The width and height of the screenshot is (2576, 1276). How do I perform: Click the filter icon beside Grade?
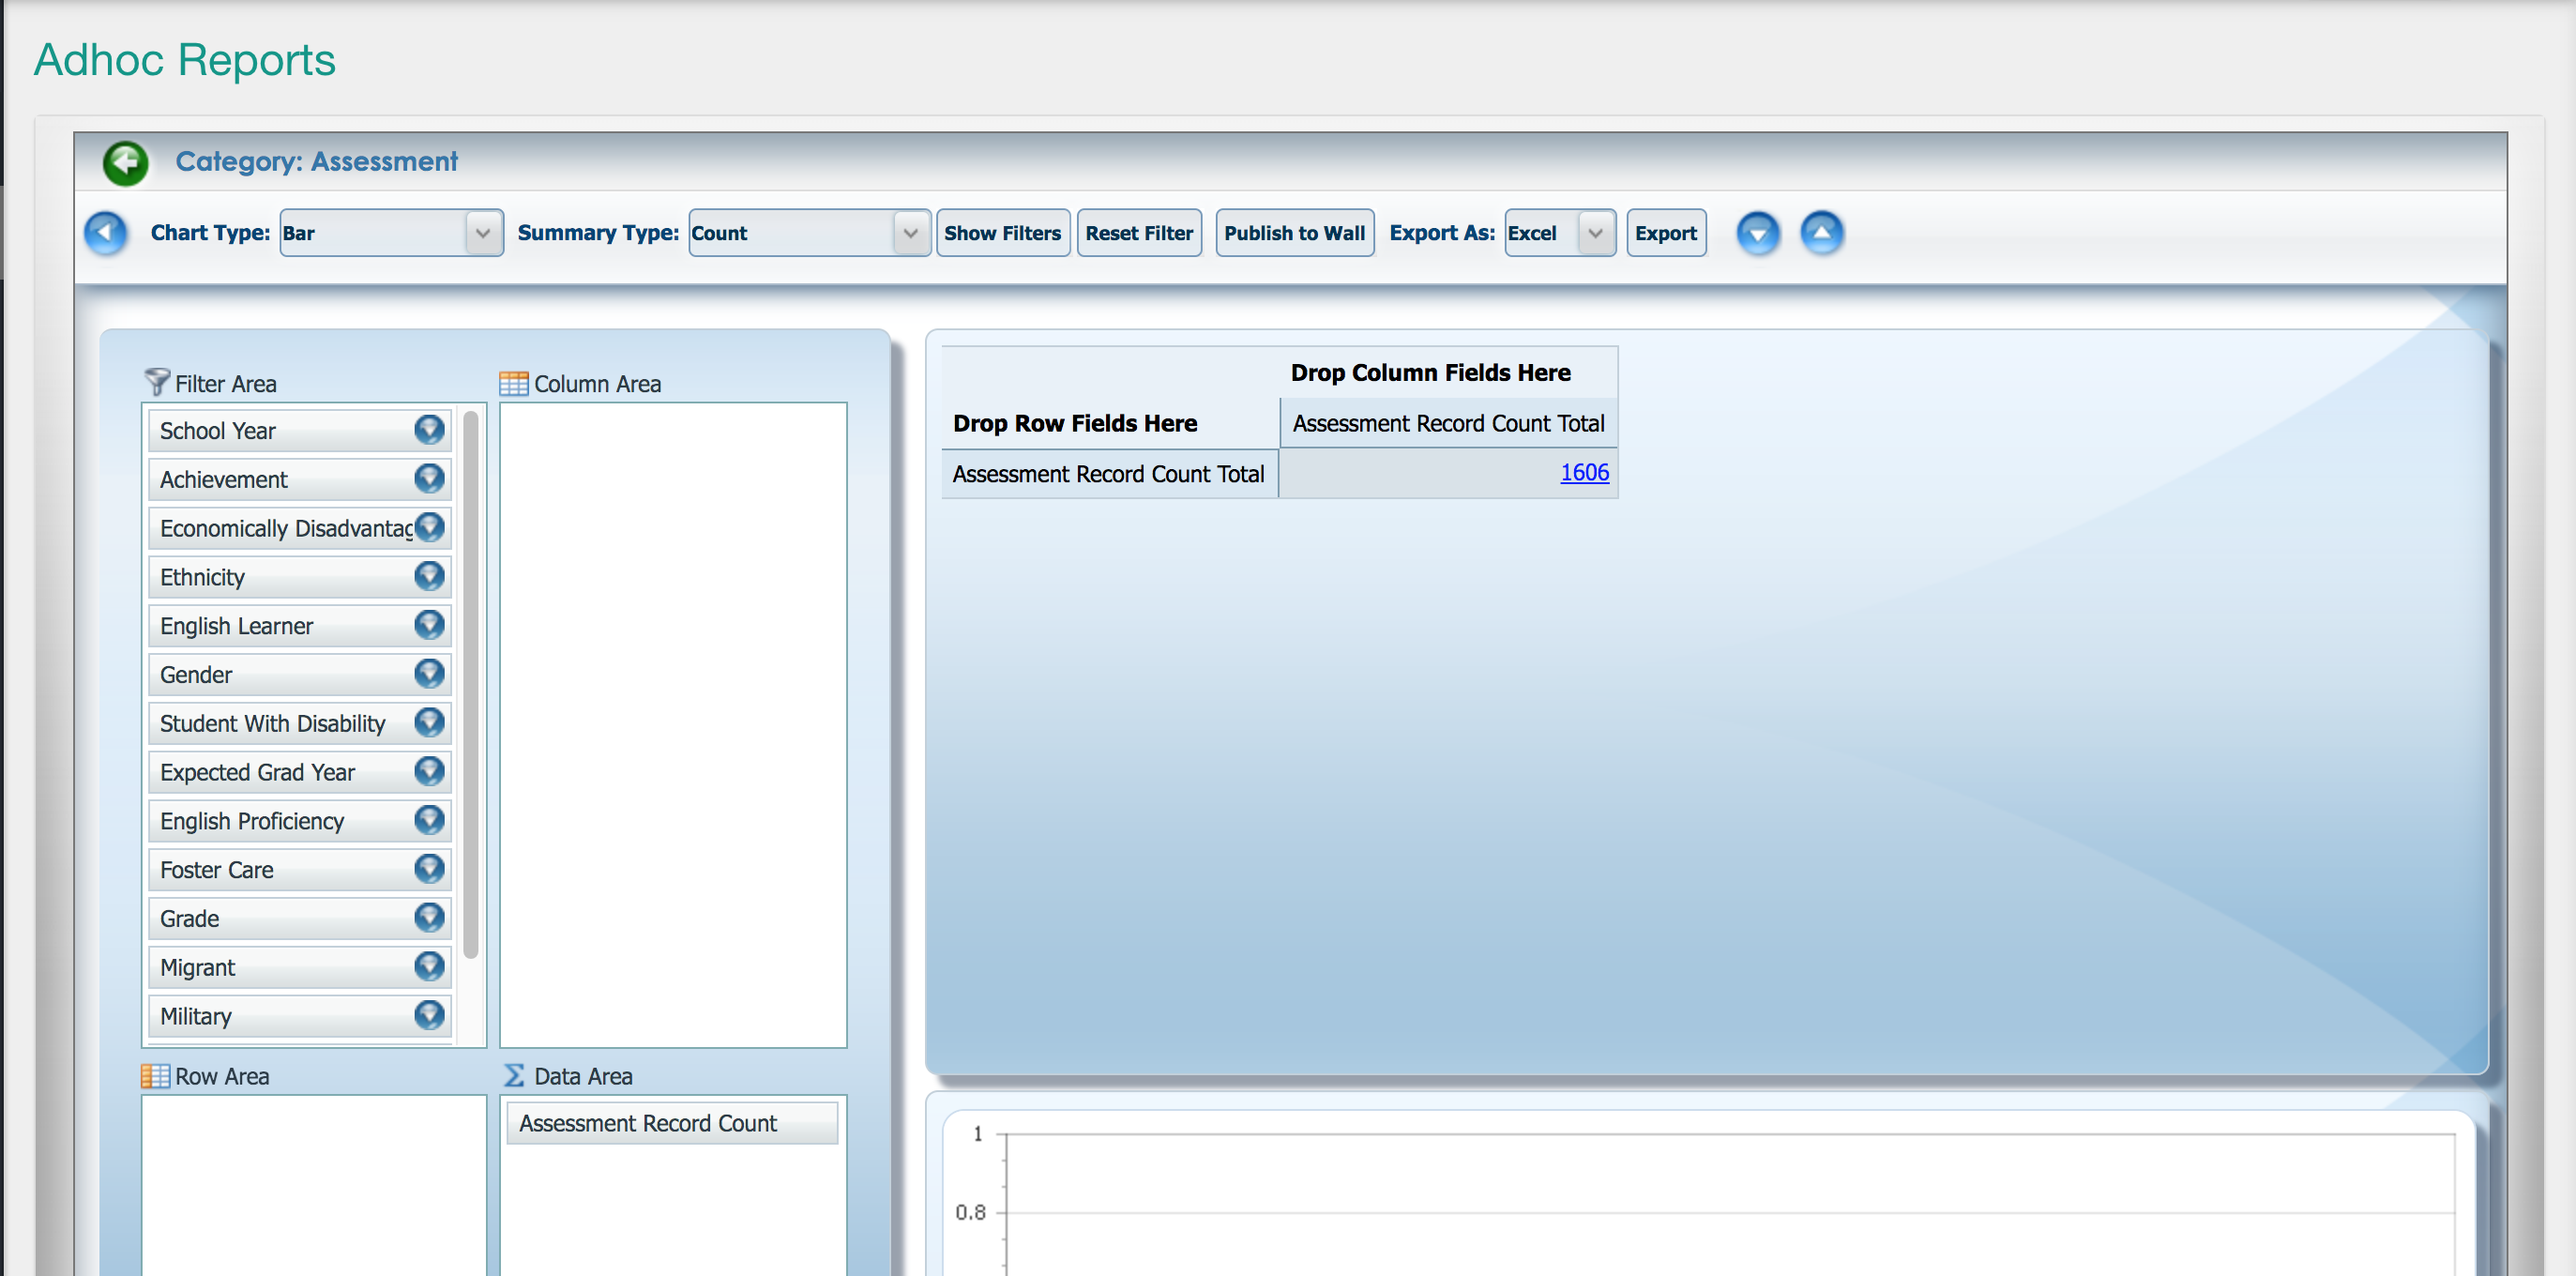click(x=430, y=917)
